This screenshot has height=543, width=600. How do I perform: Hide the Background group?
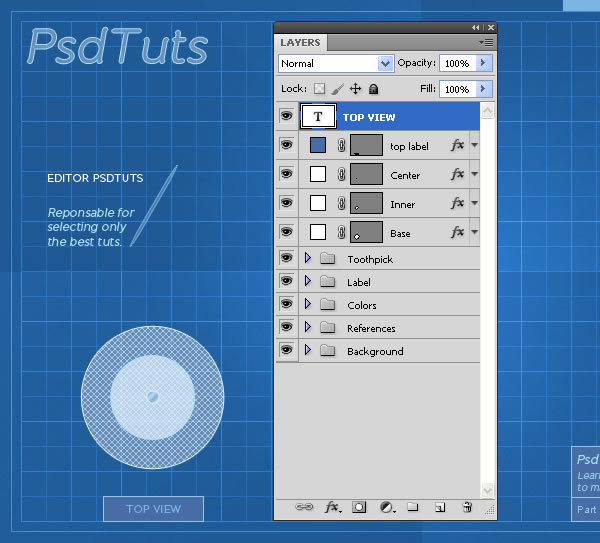287,350
